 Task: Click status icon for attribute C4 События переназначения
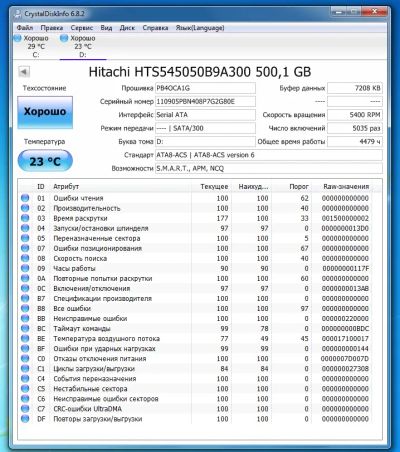pyautogui.click(x=25, y=379)
